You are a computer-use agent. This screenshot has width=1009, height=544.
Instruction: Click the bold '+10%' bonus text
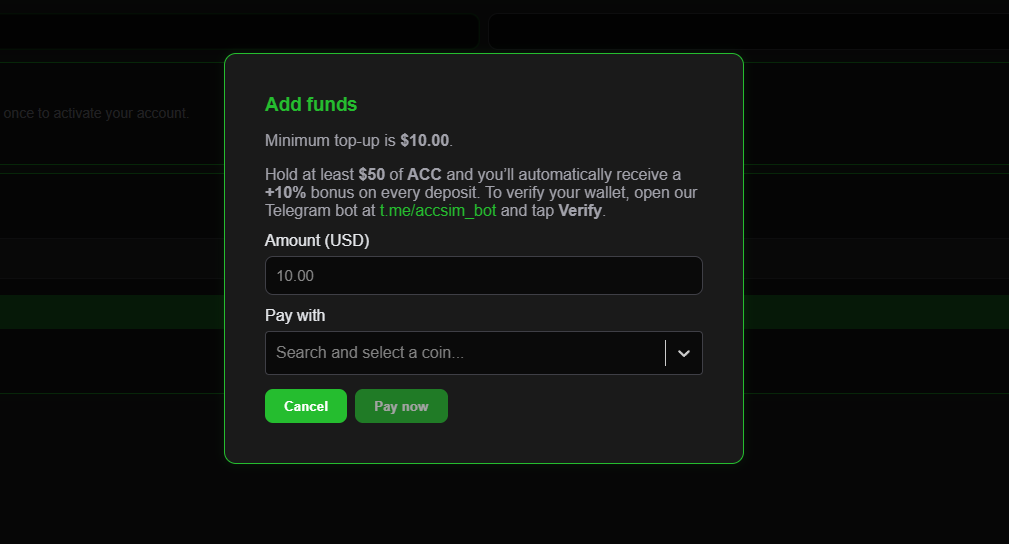click(285, 192)
